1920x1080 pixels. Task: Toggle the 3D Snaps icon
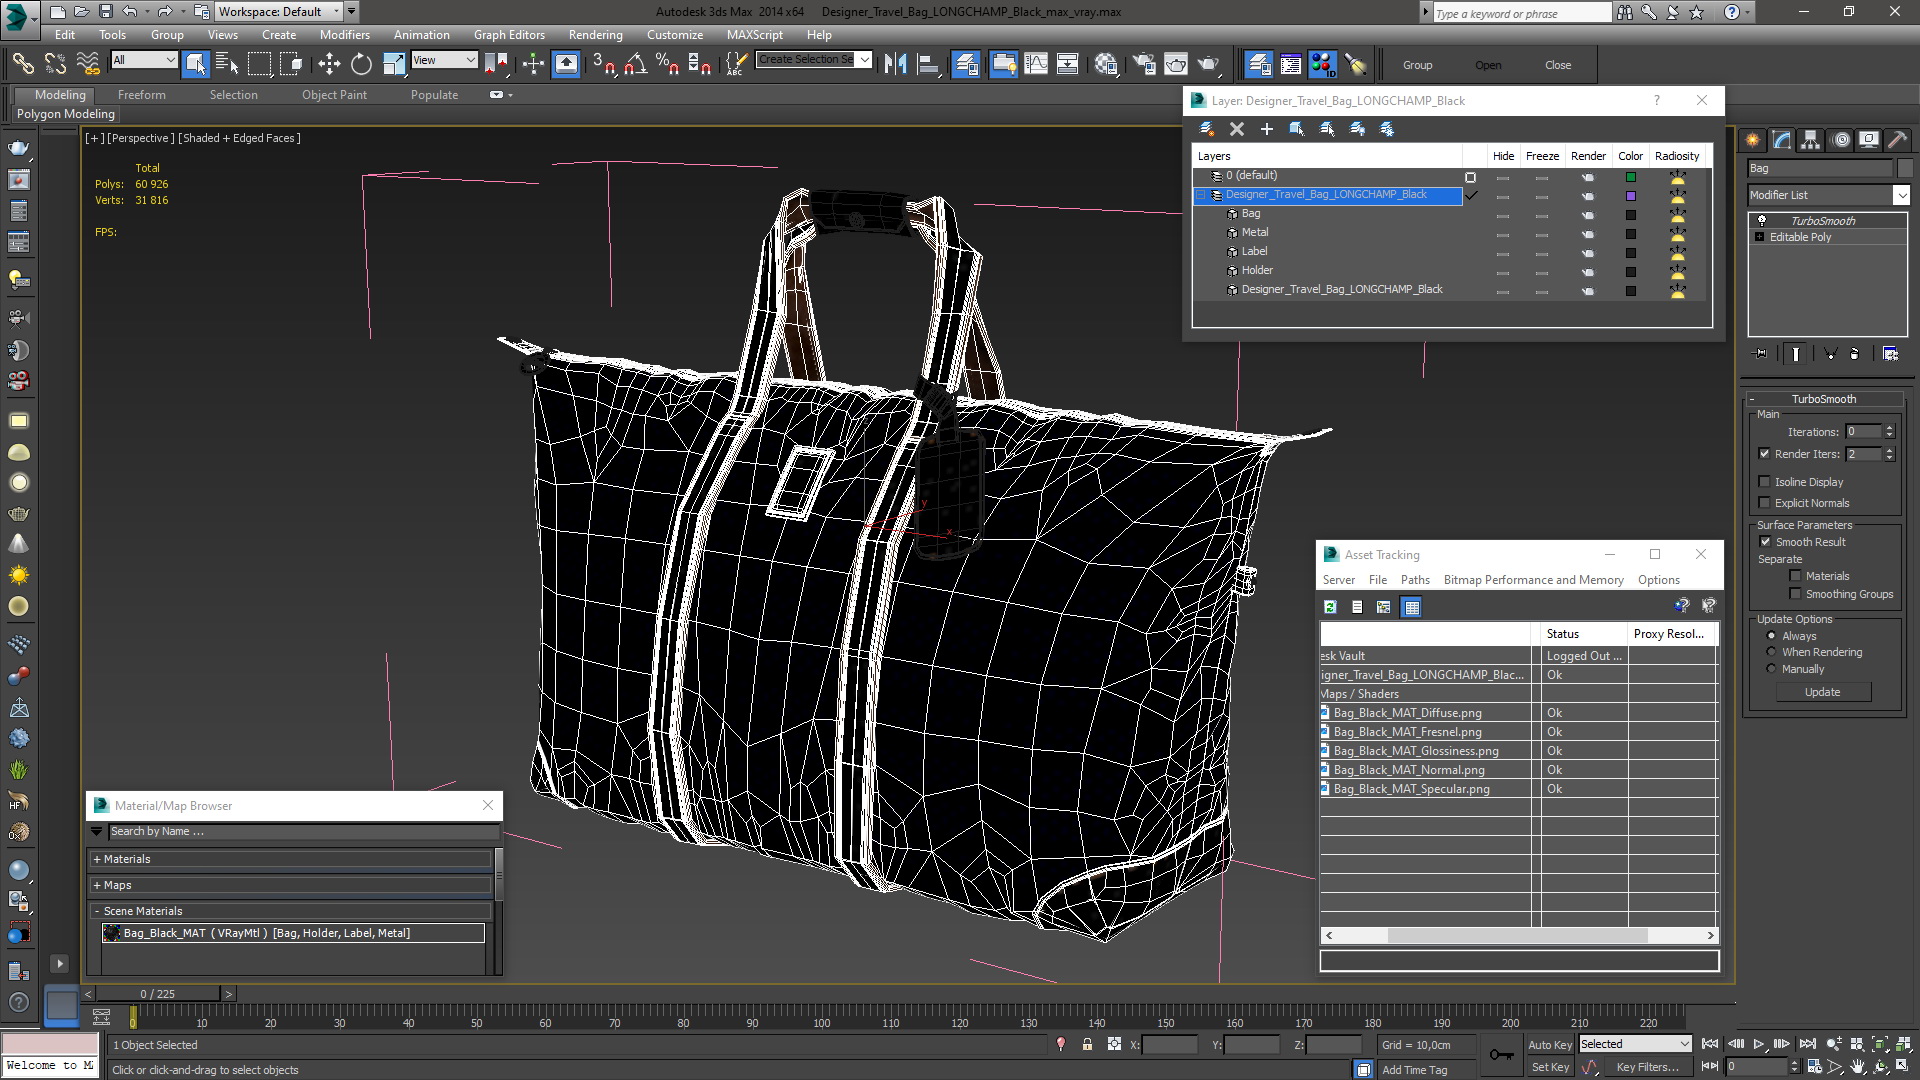(x=603, y=64)
